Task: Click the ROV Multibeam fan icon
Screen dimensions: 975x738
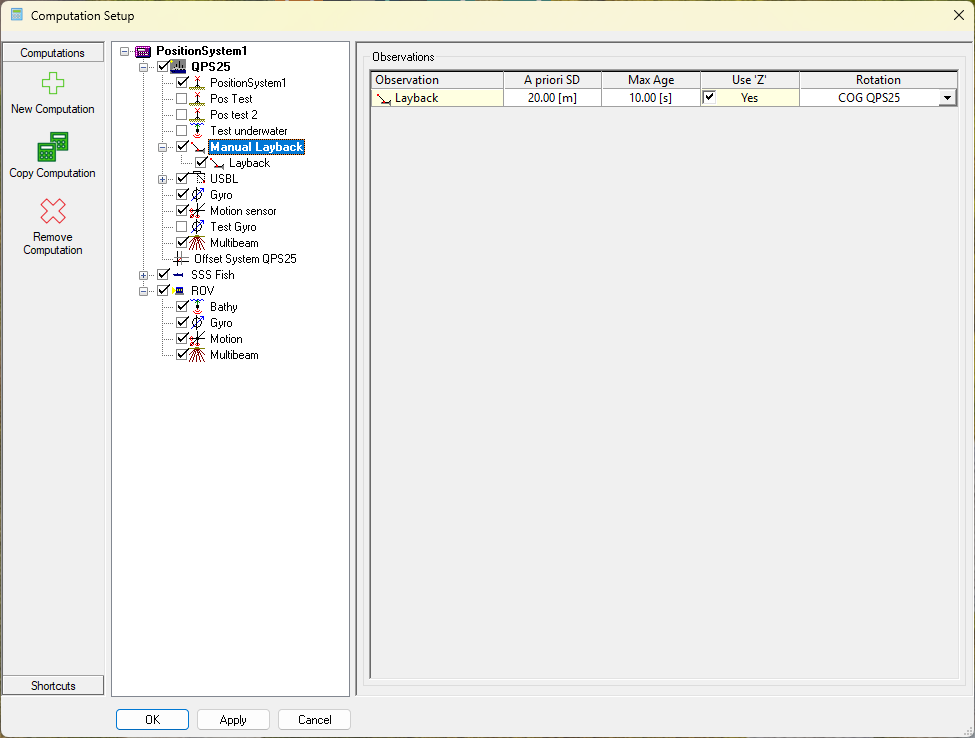Action: click(x=198, y=355)
